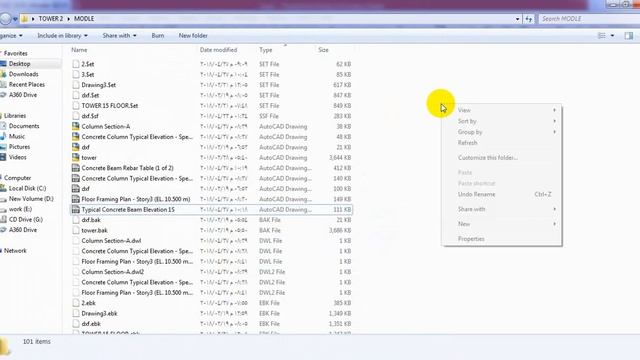Screen dimensions: 640x360
Task: Choose Customize this folder... menu entry
Action: tap(502, 158)
